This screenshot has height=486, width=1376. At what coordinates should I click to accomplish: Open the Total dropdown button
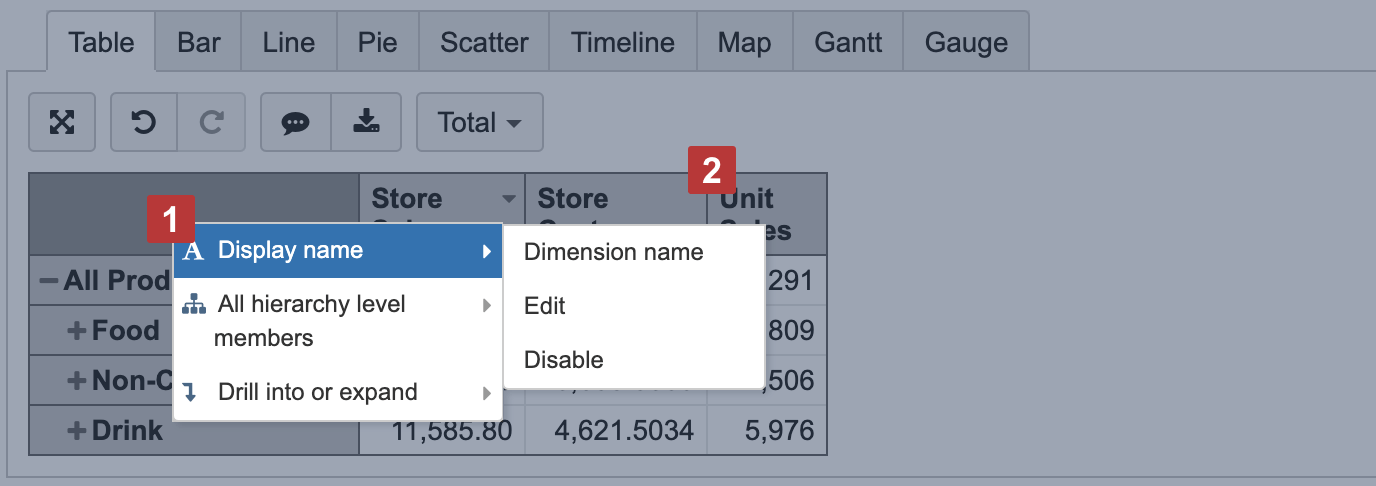pos(479,122)
